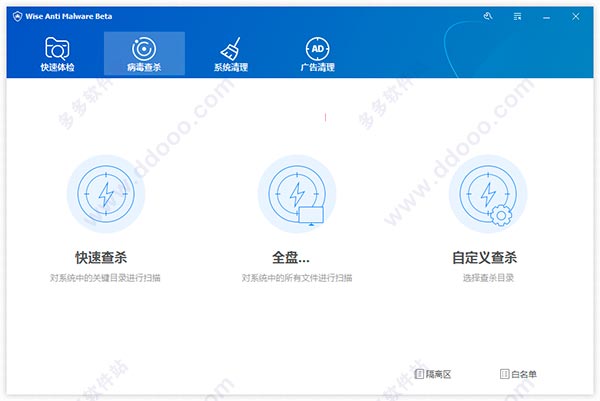Close the Wise Anti Malware window

[576, 16]
